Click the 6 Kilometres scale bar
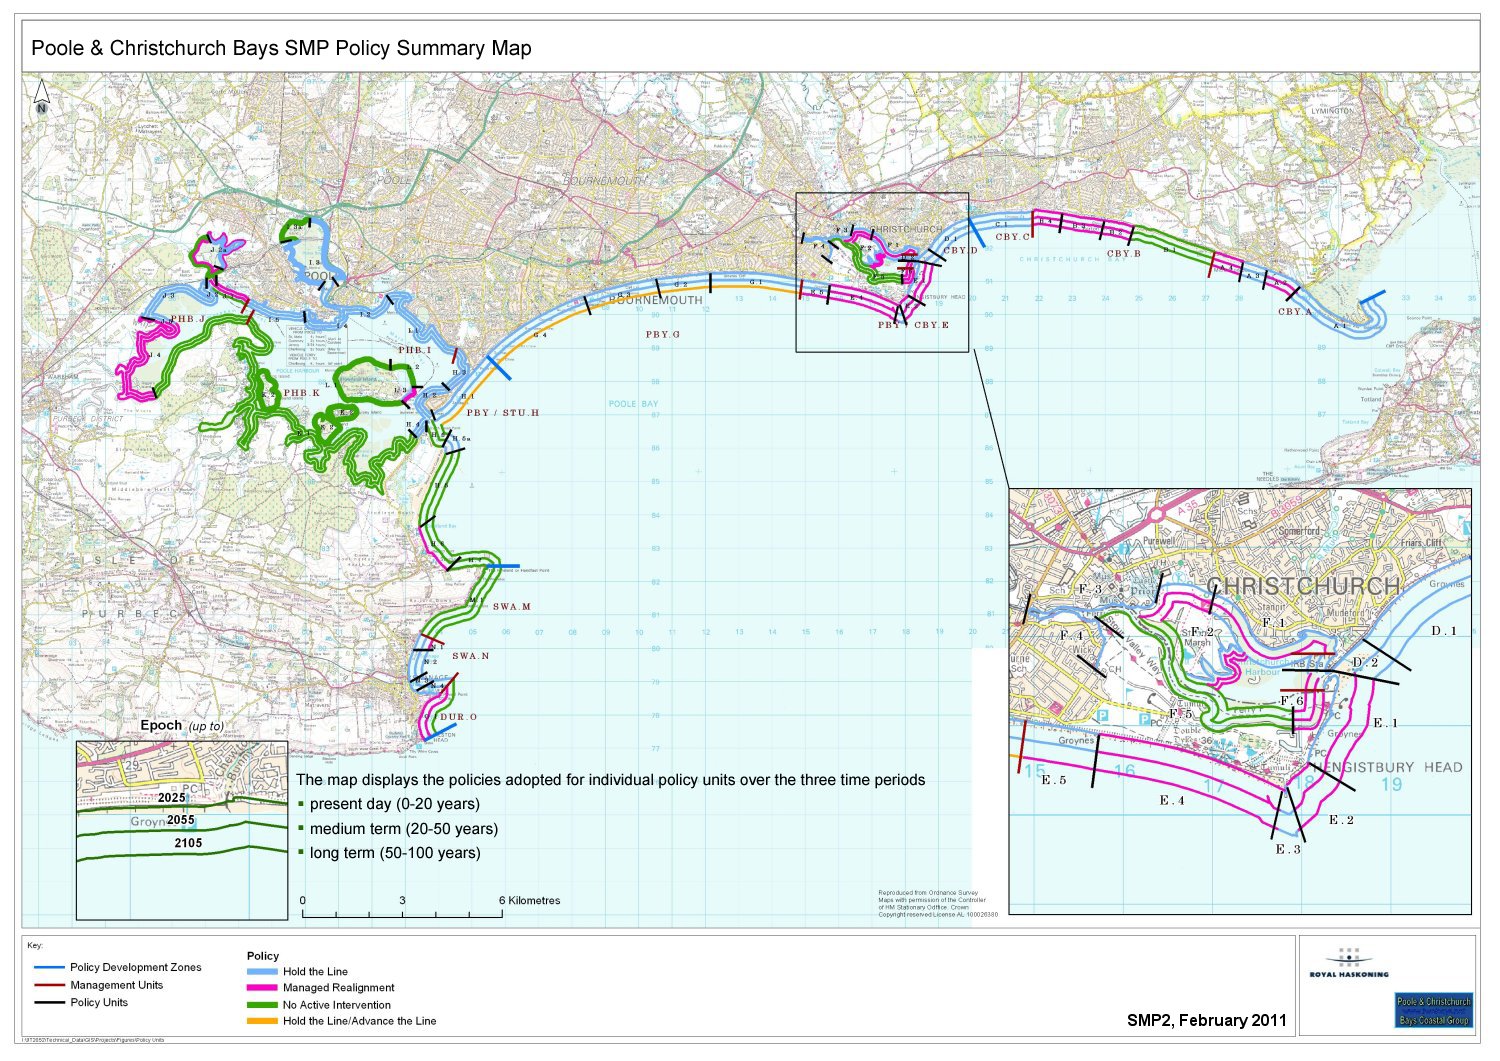1500x1061 pixels. pos(402,912)
